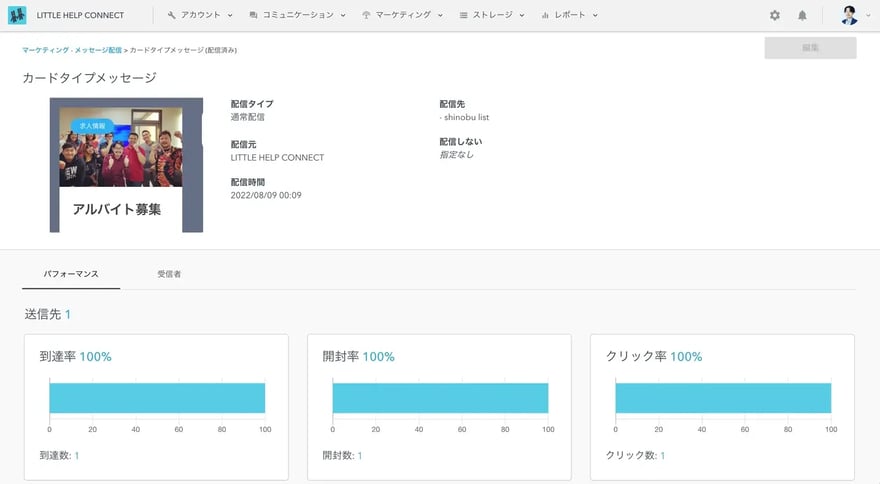Screen dimensions: 880x484
Task: Click the wrench icon beside アカウント
Action: click(172, 16)
